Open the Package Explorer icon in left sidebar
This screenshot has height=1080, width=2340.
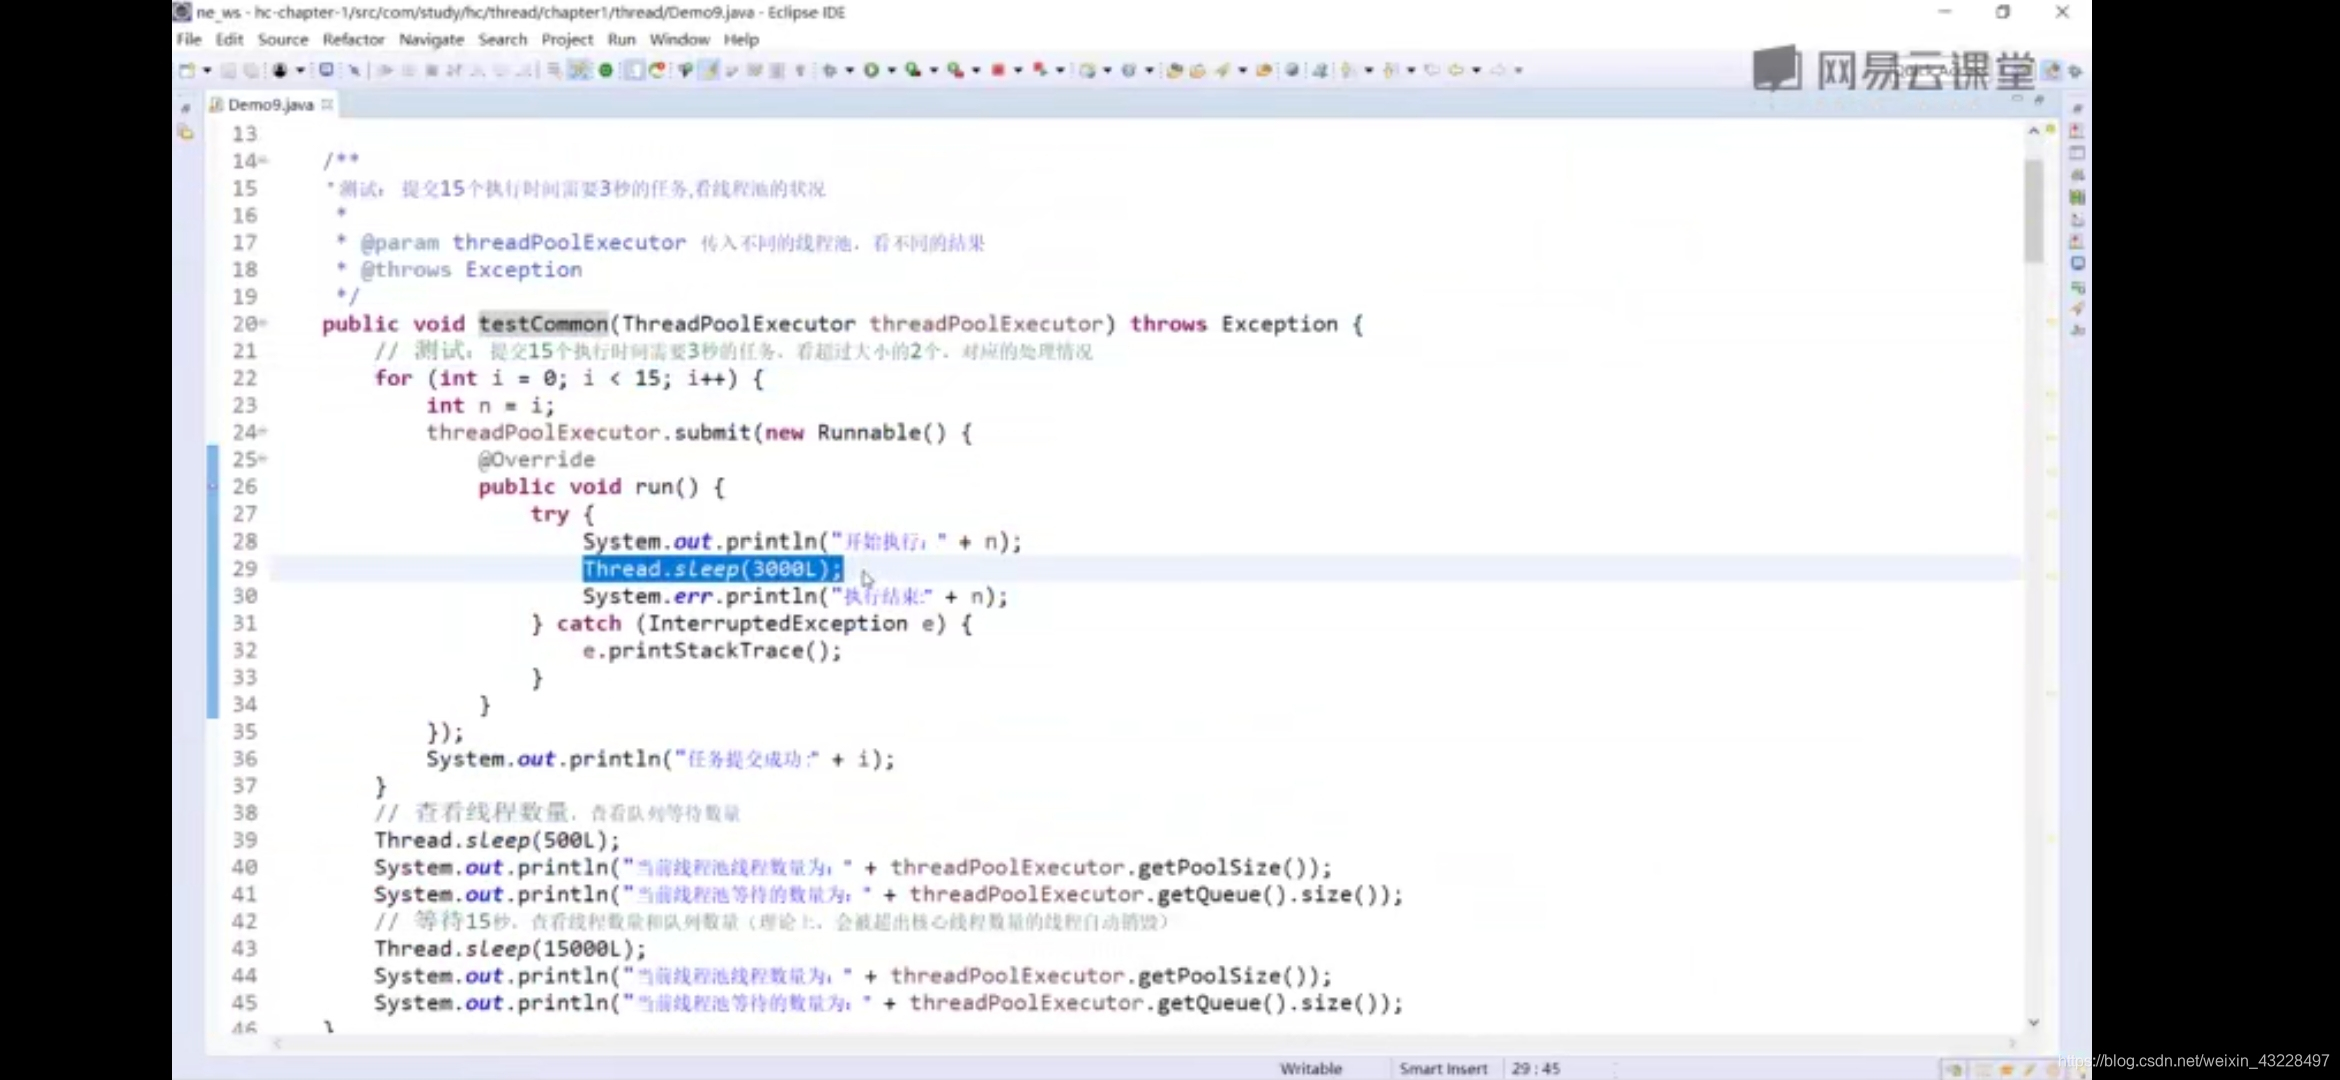(x=185, y=132)
